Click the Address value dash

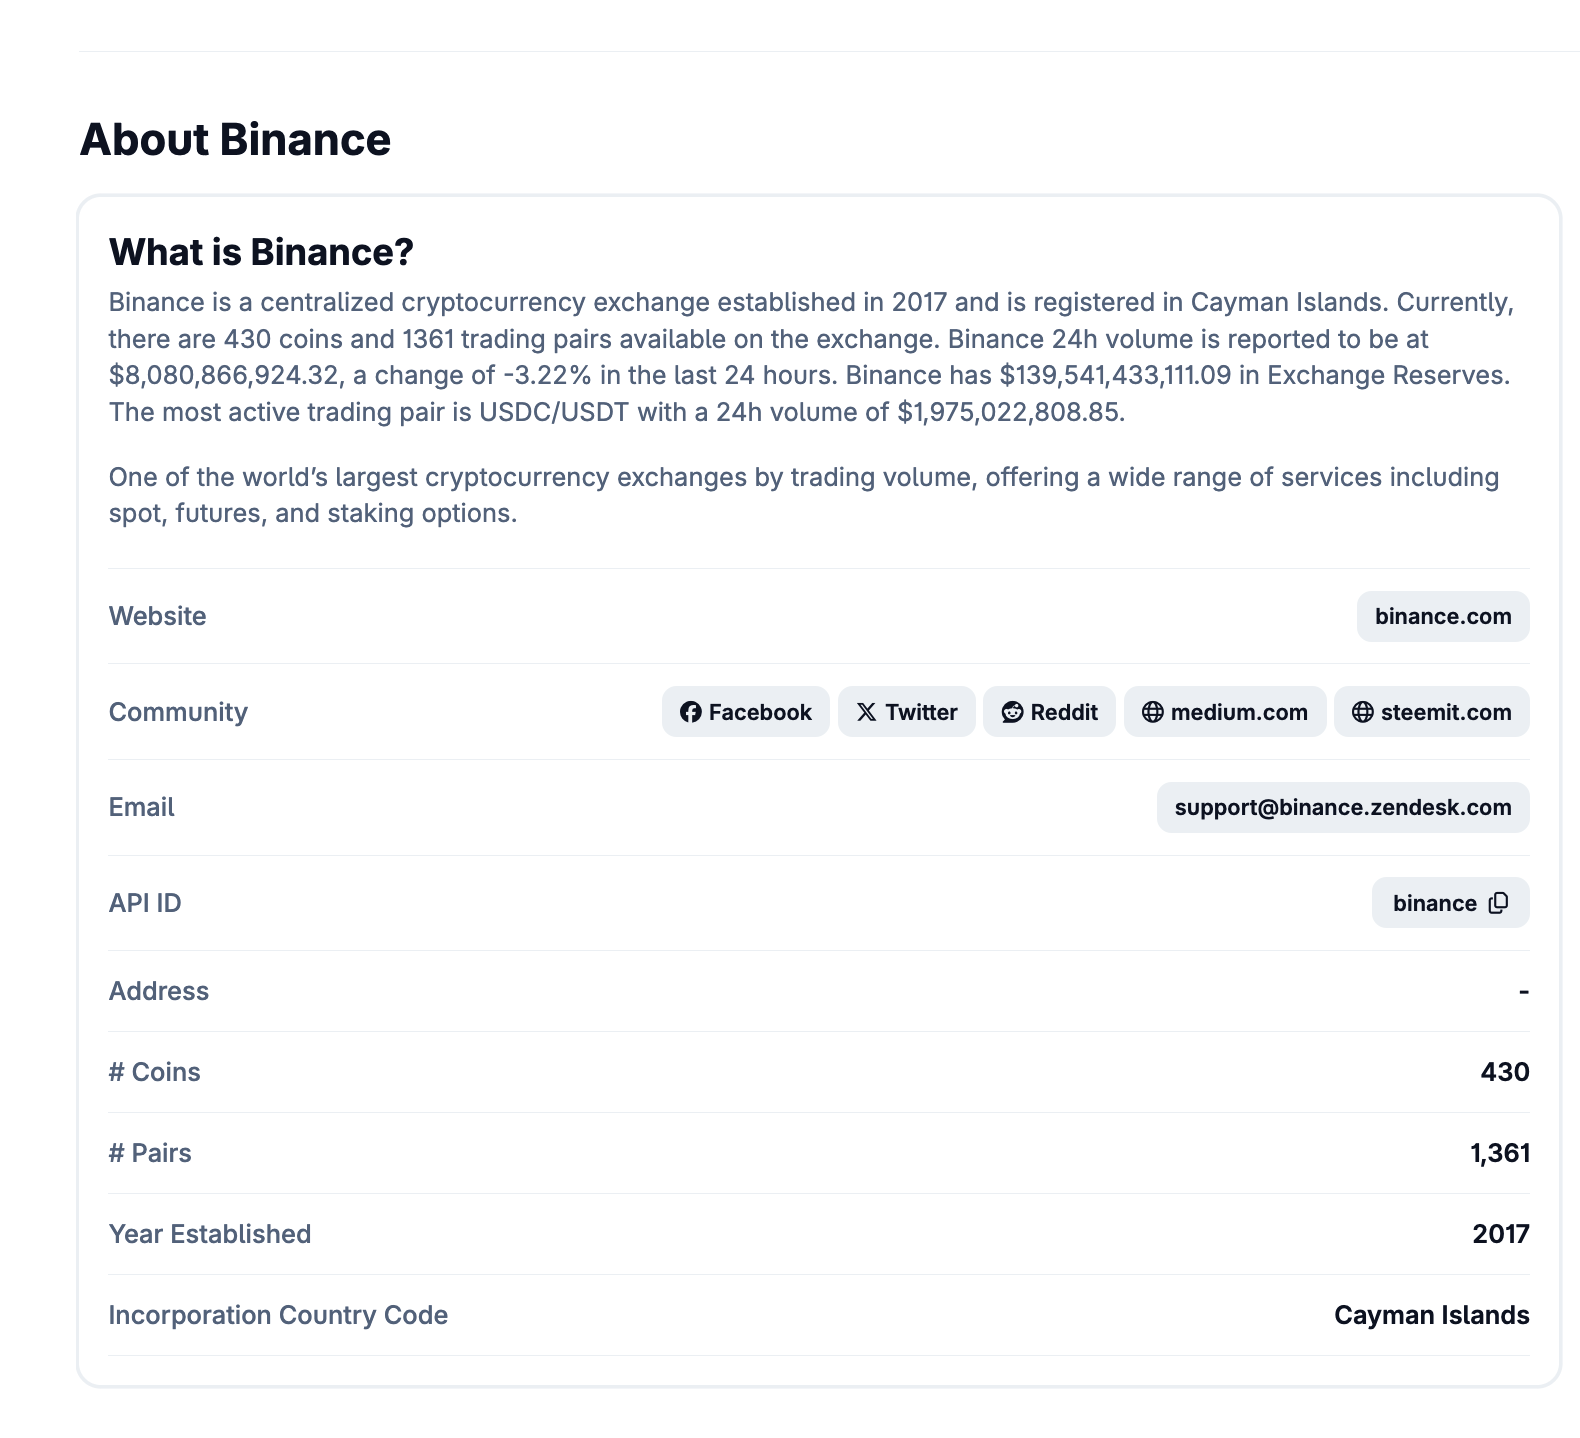point(1524,991)
